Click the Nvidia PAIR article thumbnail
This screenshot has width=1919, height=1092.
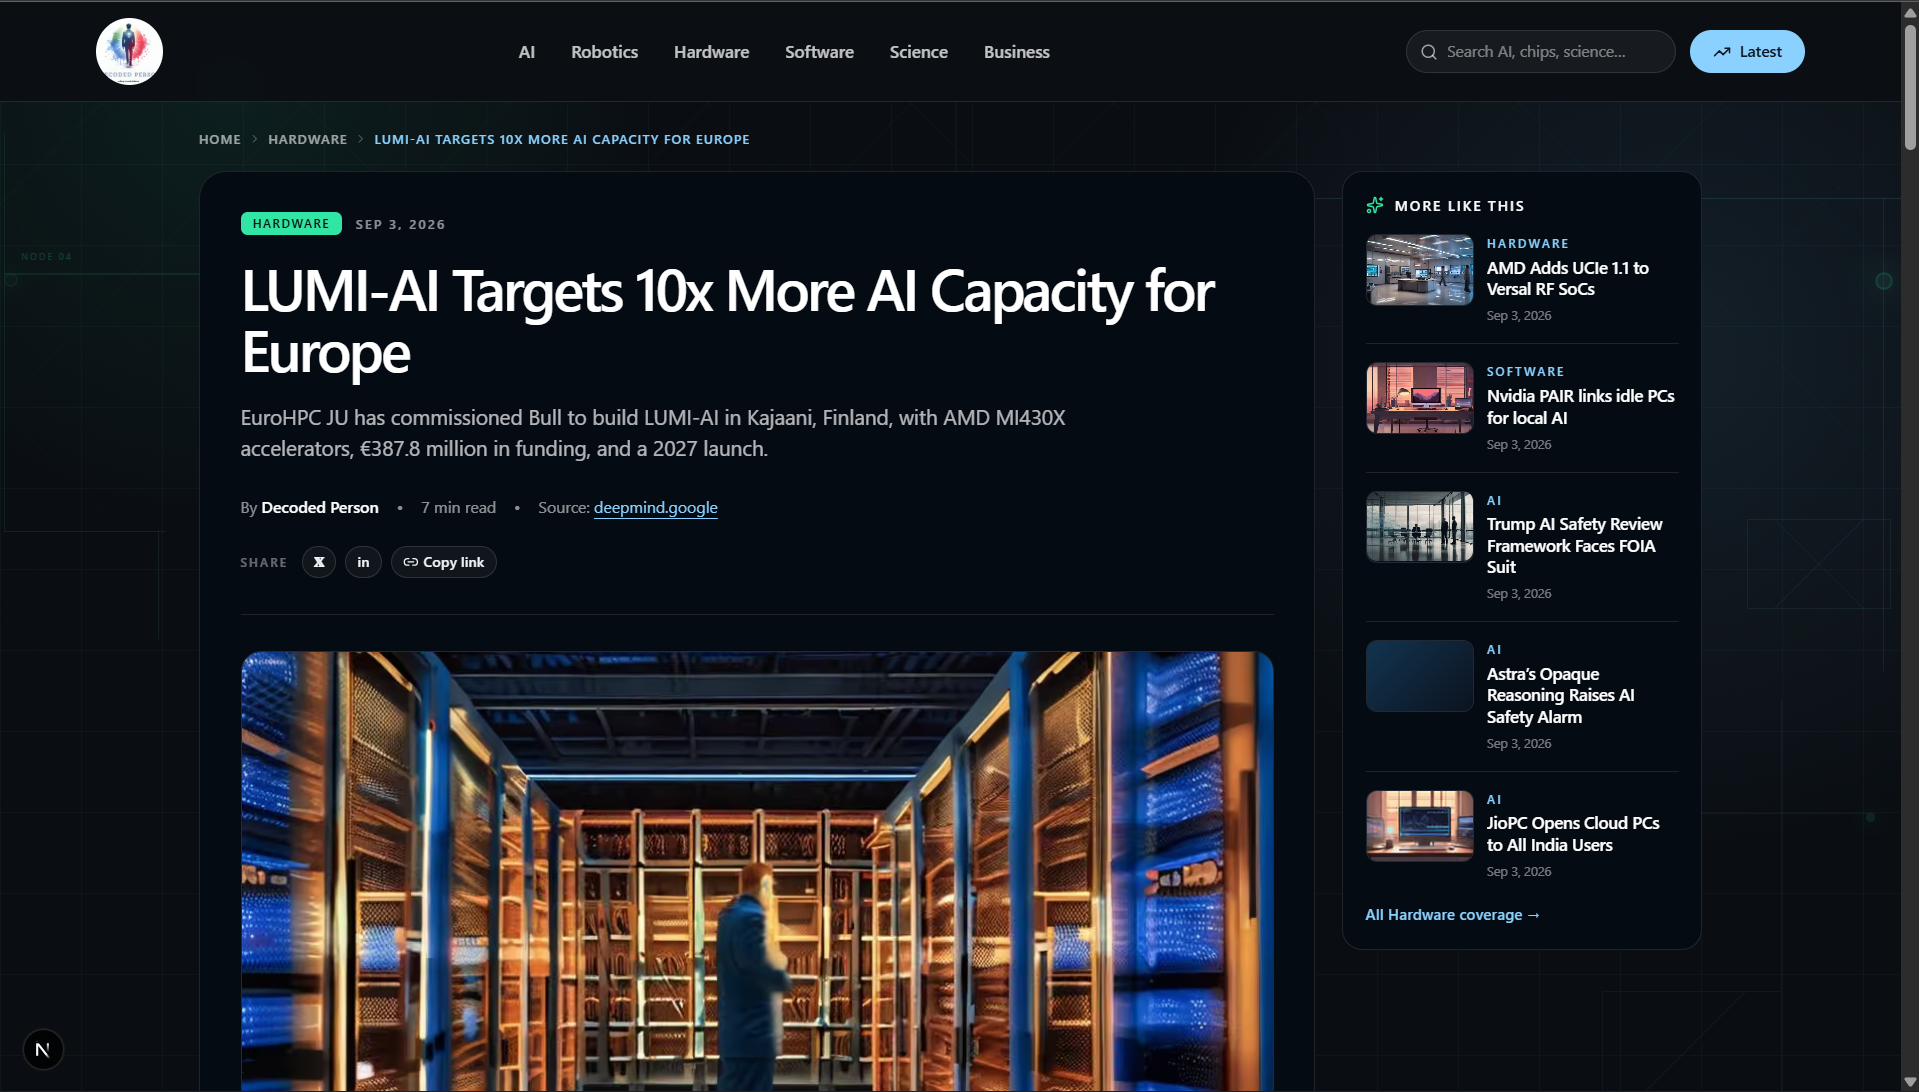1420,398
